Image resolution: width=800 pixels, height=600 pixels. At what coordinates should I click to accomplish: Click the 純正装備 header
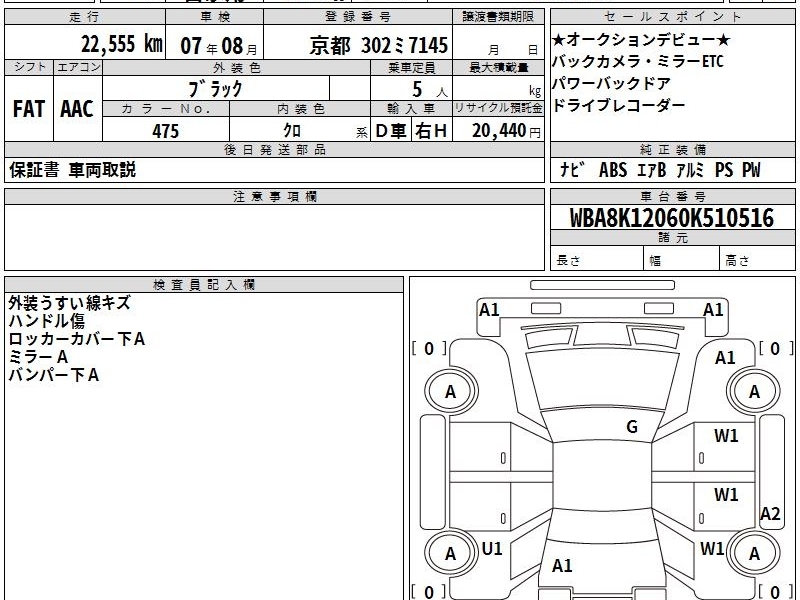click(x=672, y=149)
